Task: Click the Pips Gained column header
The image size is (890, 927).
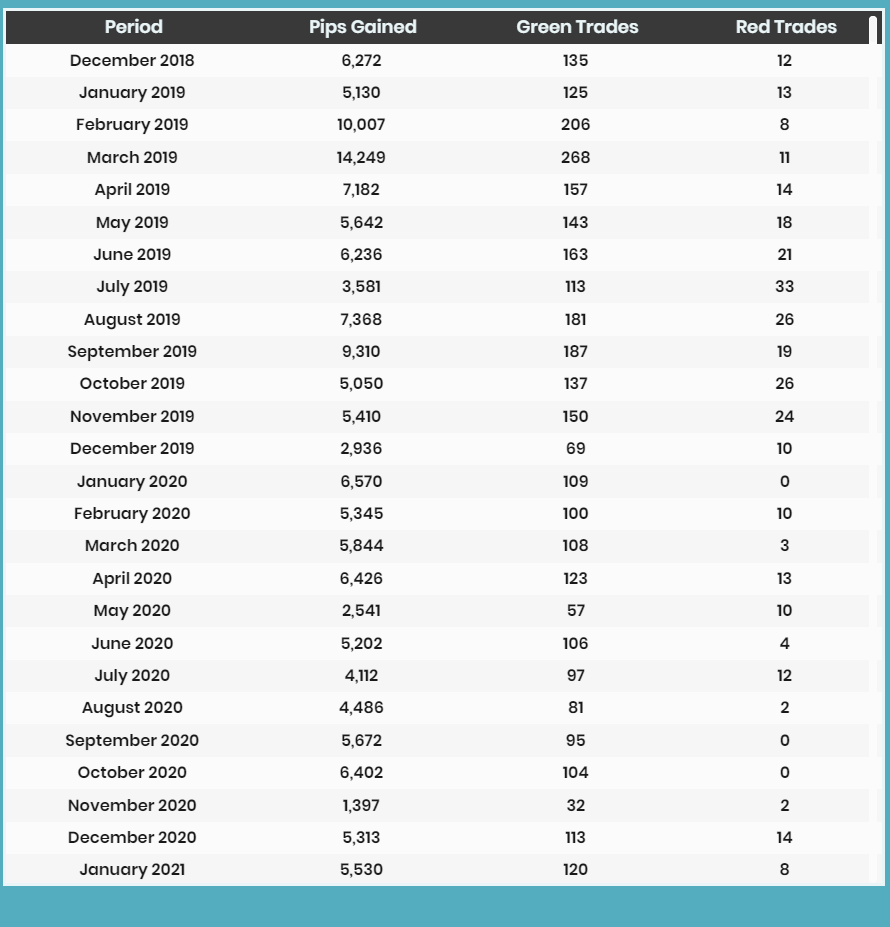Action: click(x=363, y=27)
